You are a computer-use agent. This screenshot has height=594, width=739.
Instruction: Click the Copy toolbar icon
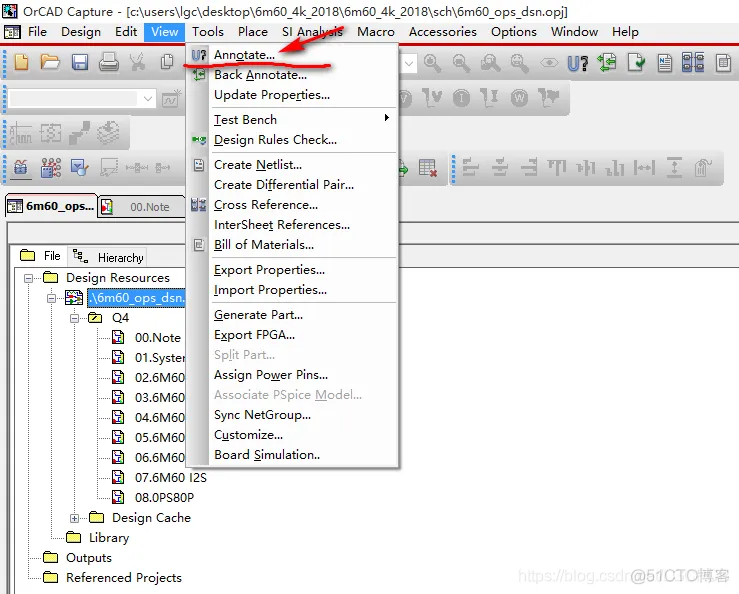[x=166, y=62]
